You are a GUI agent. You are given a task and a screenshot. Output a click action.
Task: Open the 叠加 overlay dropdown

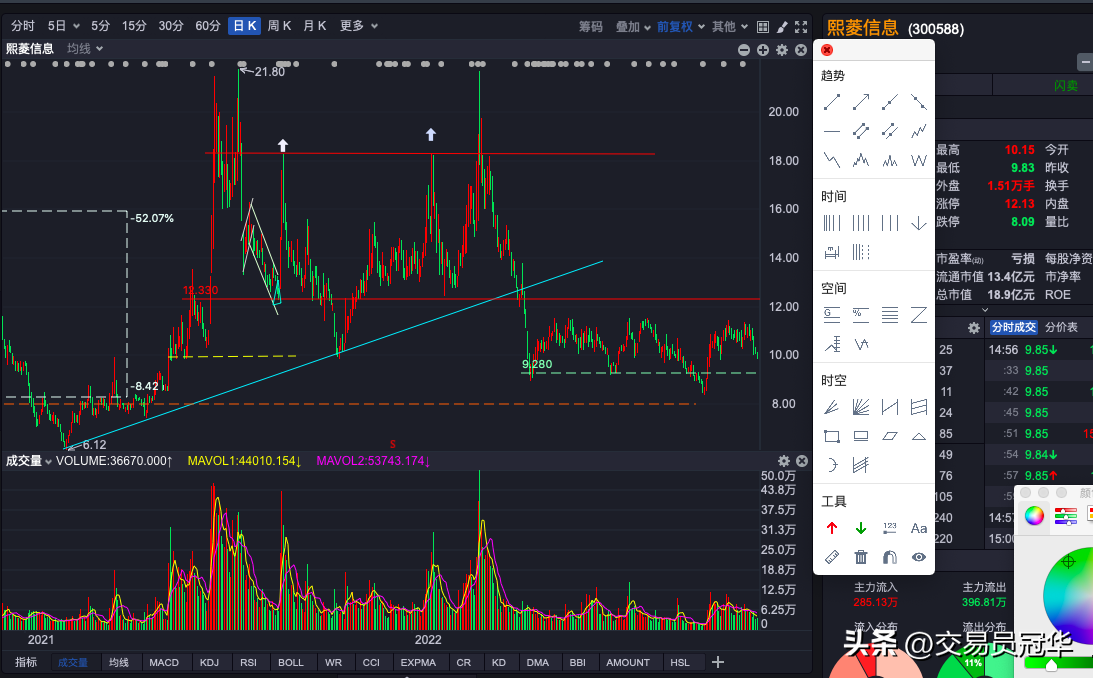point(633,26)
